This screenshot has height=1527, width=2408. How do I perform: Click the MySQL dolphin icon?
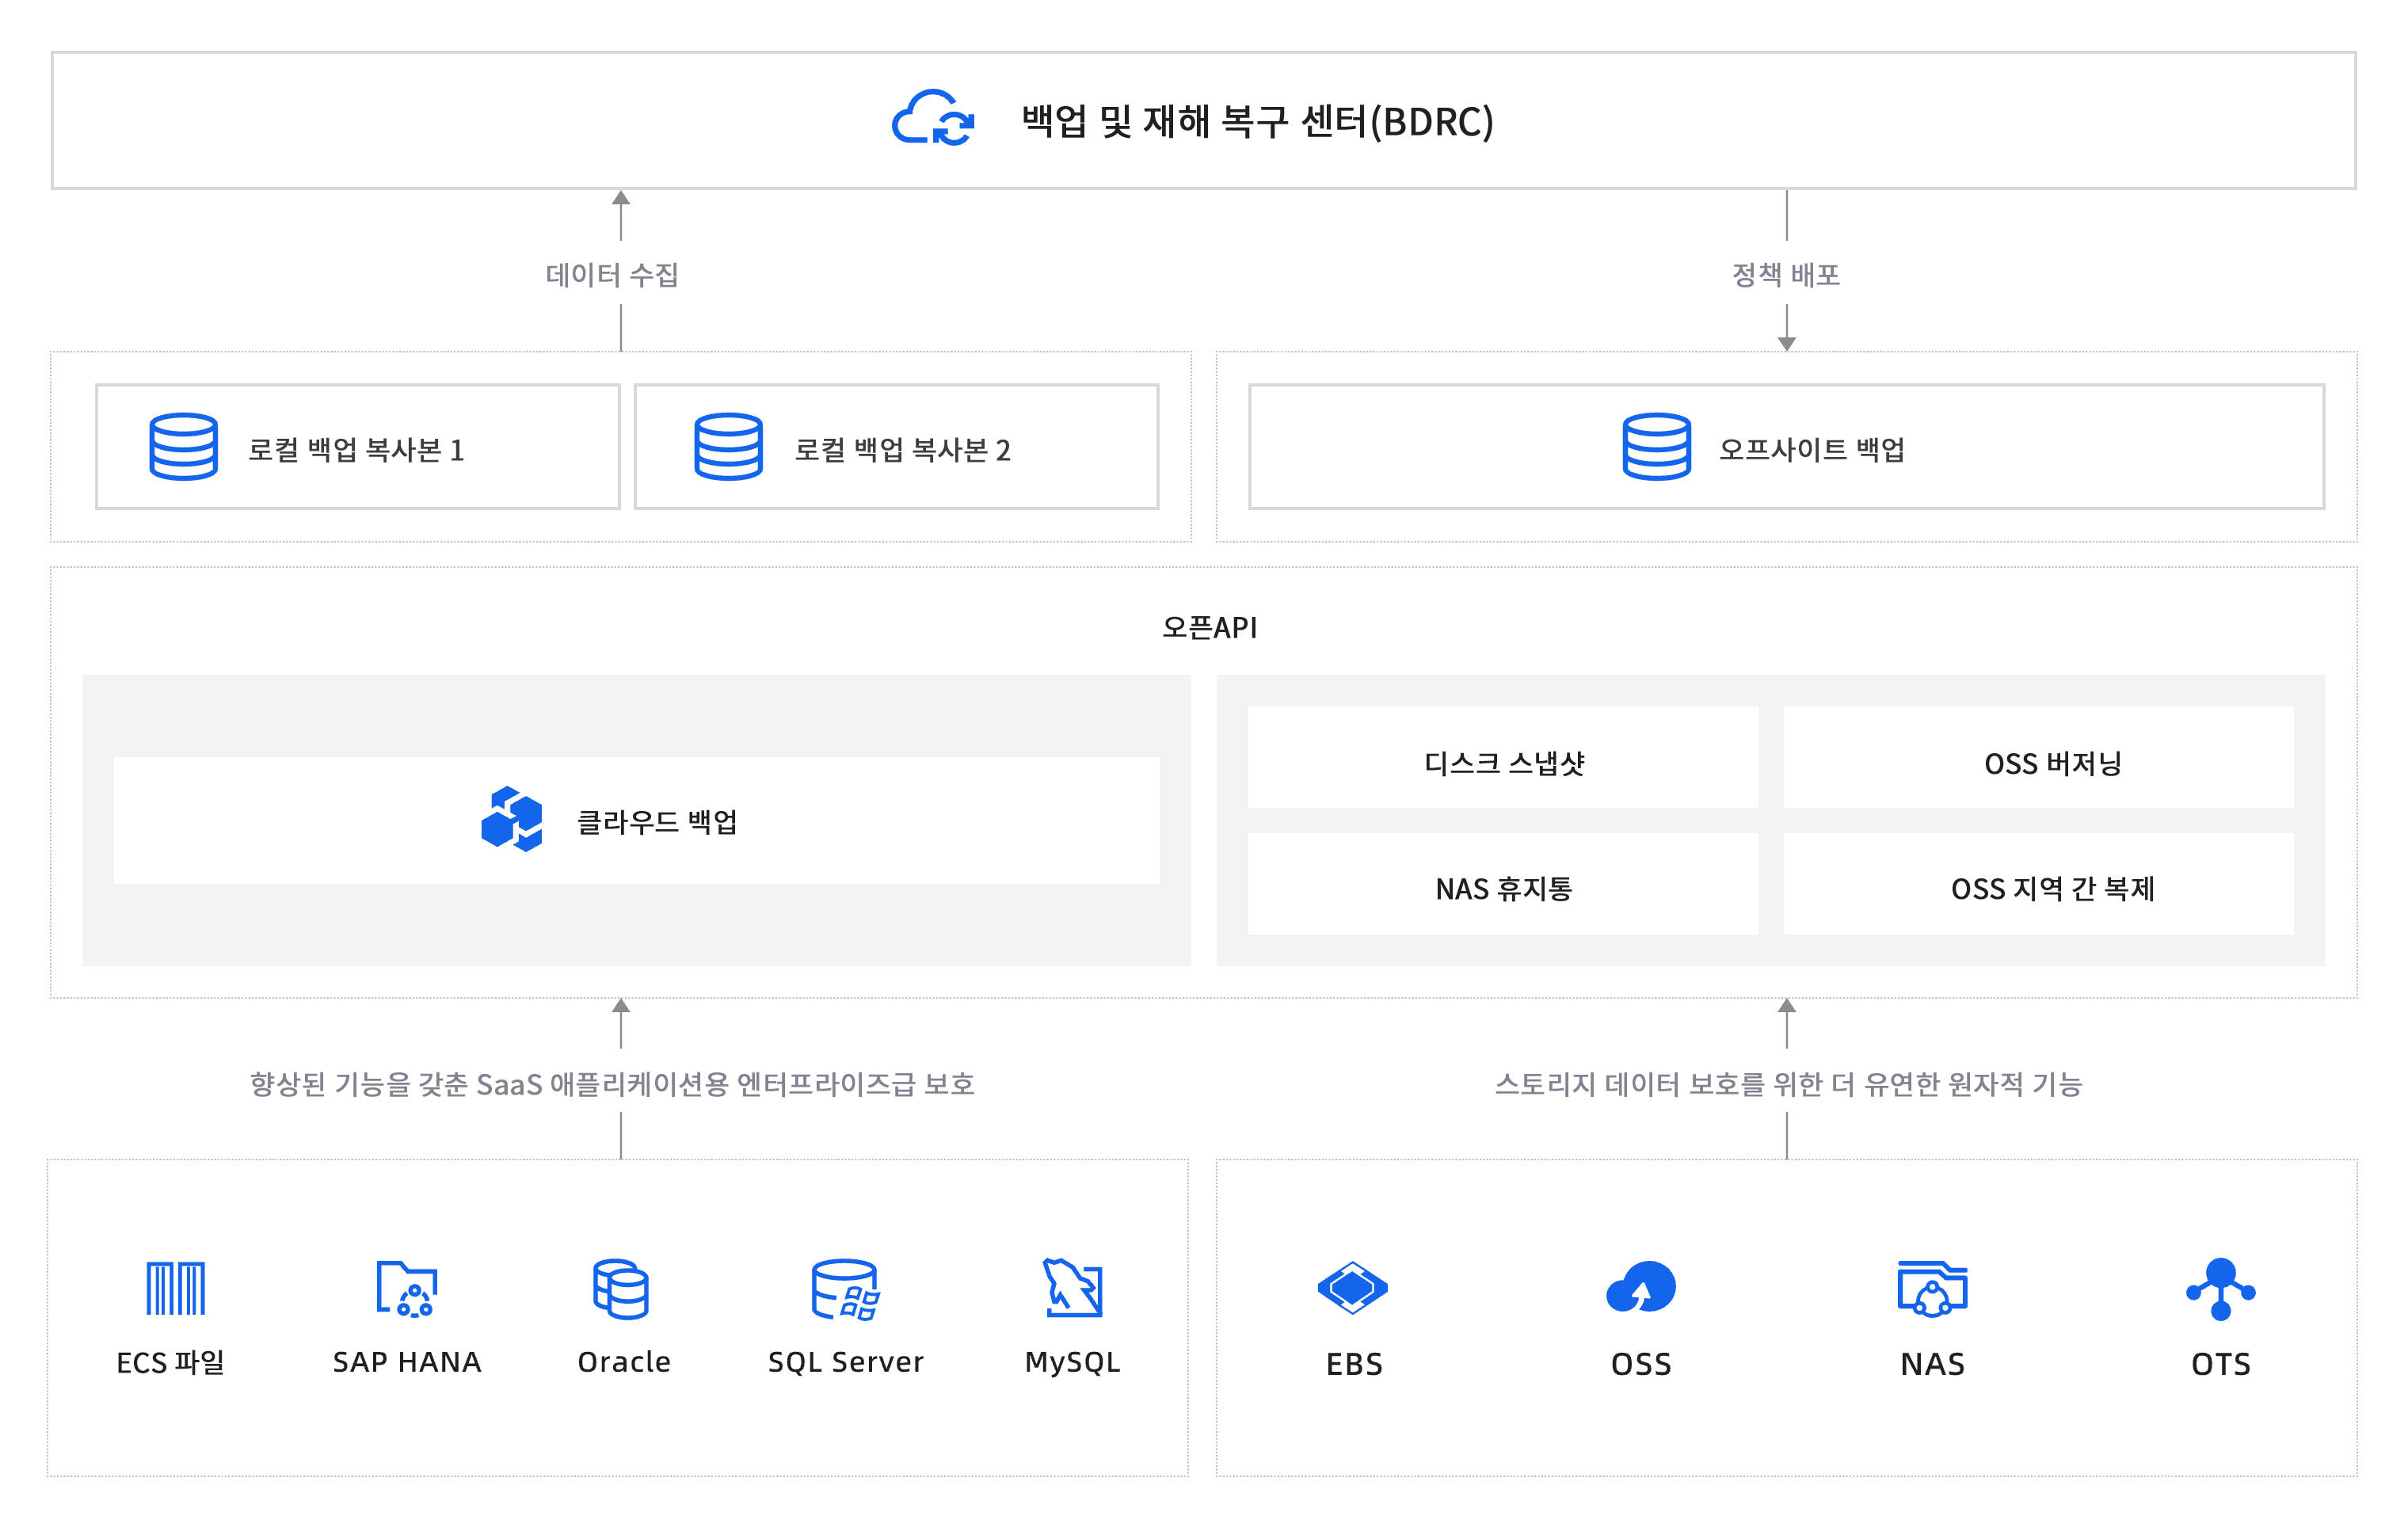click(x=1072, y=1288)
